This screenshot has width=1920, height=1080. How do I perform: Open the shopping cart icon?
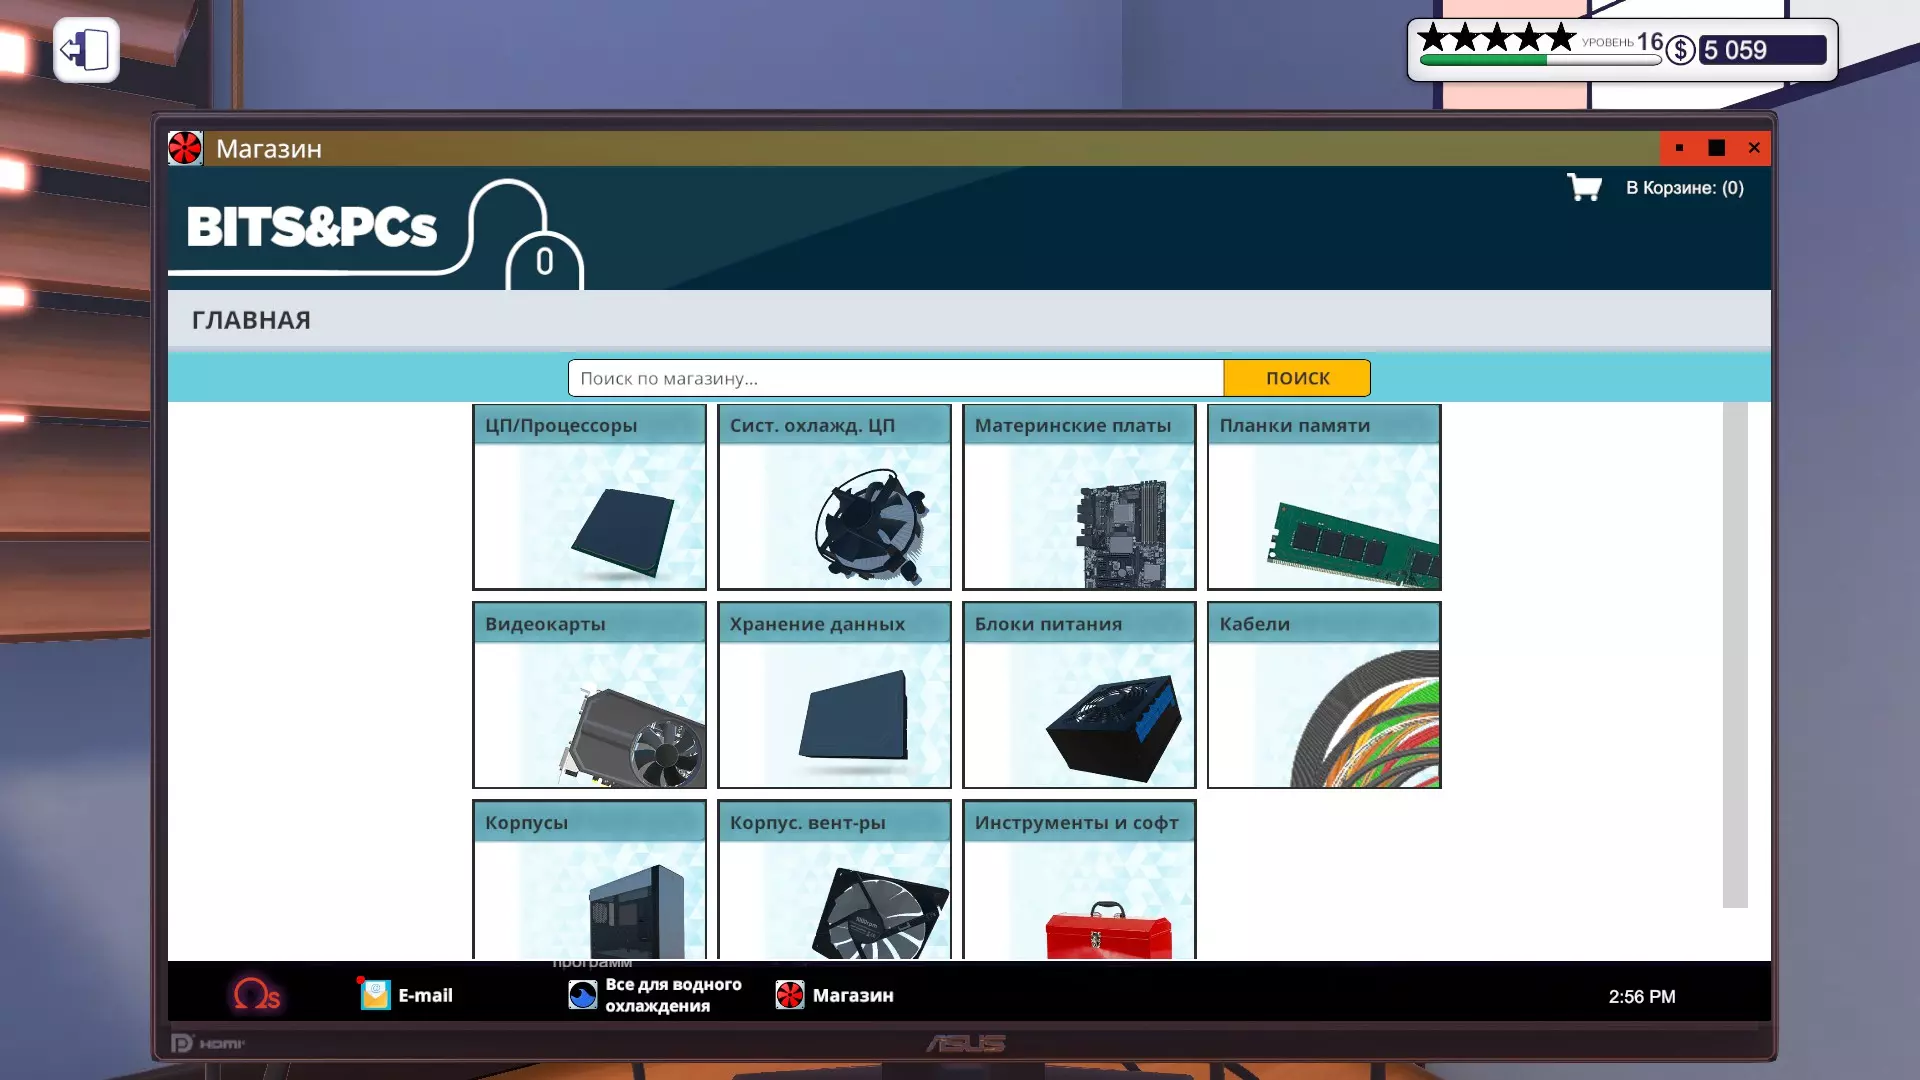[1584, 187]
